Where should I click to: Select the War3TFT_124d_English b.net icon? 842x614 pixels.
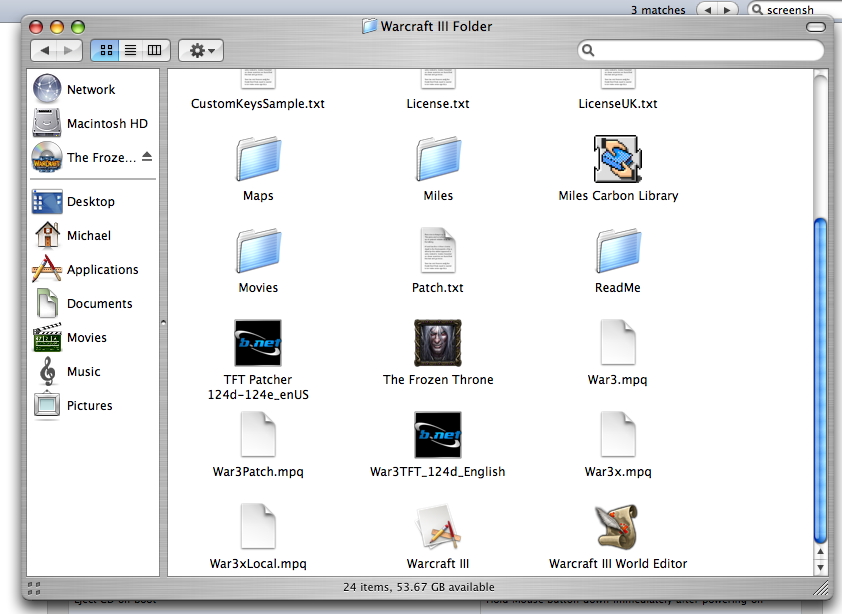(438, 435)
